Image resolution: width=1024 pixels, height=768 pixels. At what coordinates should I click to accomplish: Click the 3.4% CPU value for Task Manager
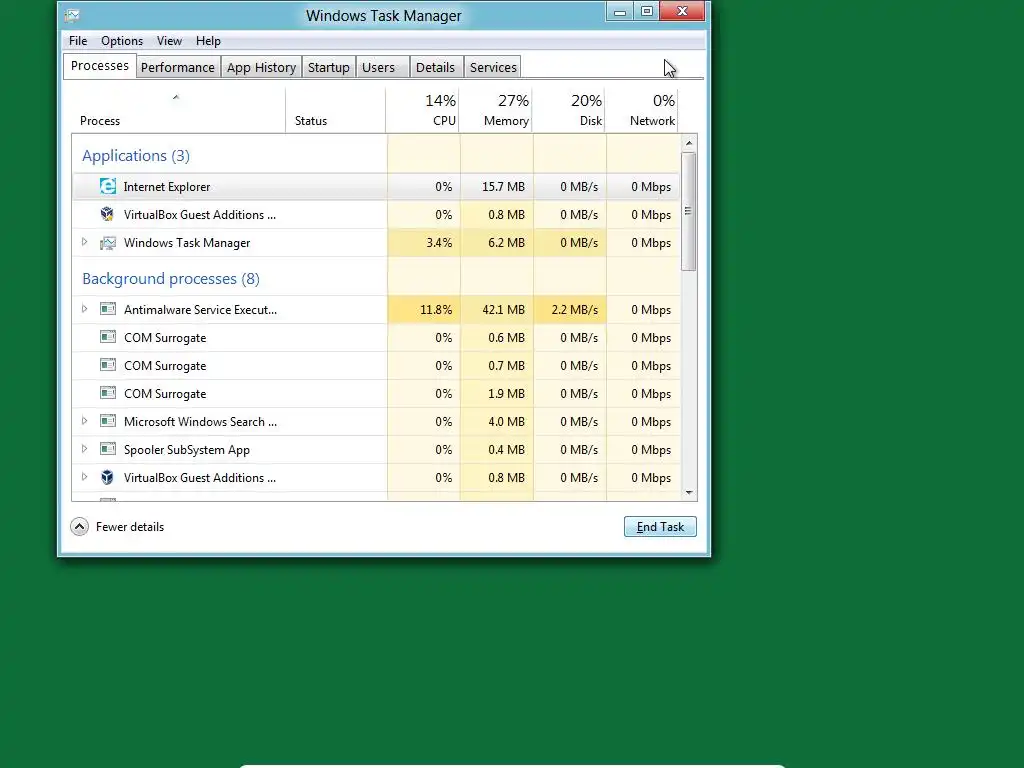click(x=439, y=243)
